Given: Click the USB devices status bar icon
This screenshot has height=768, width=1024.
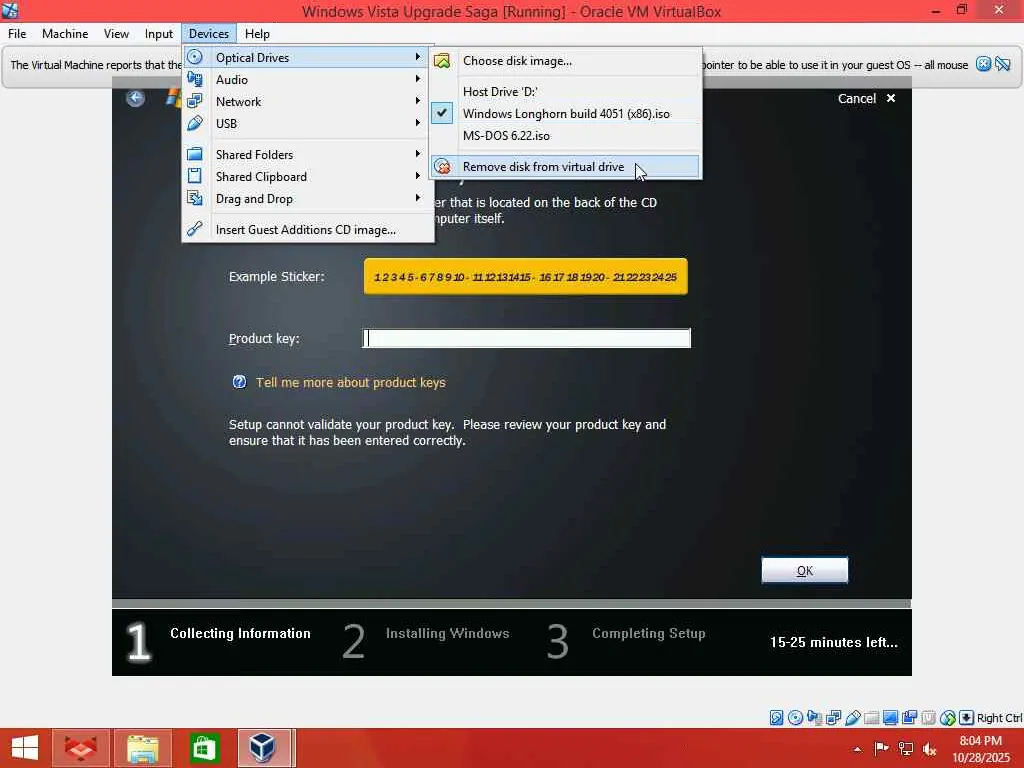Looking at the screenshot, I should pos(852,718).
